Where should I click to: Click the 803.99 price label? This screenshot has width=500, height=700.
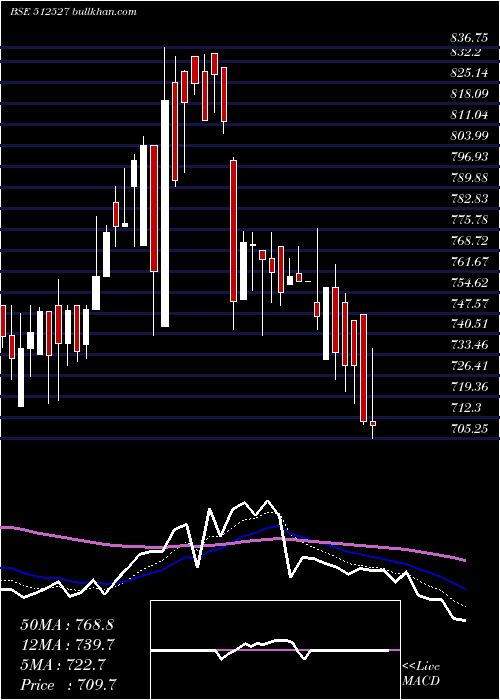point(469,136)
